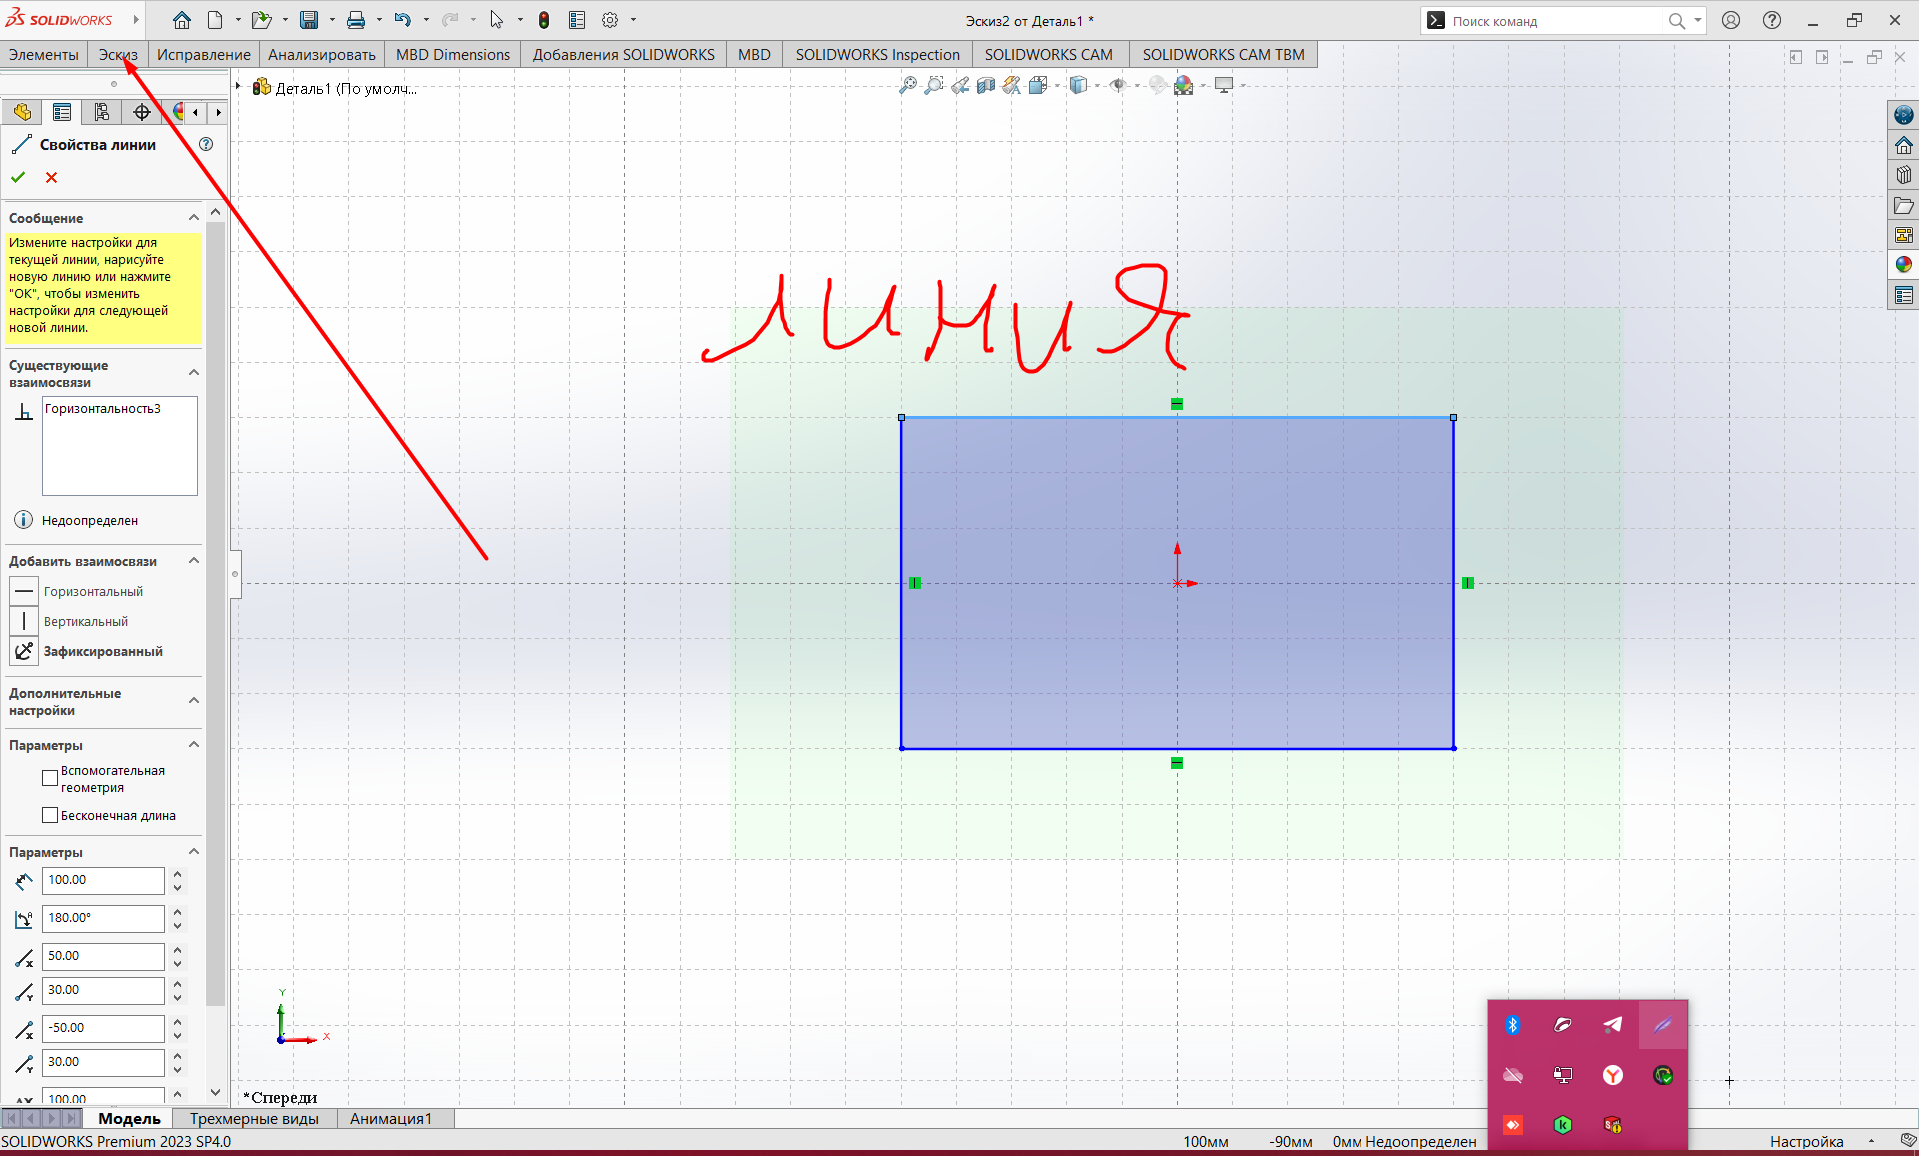Click the Apply Scene icon
The height and width of the screenshot is (1156, 1919).
pyautogui.click(x=1184, y=86)
